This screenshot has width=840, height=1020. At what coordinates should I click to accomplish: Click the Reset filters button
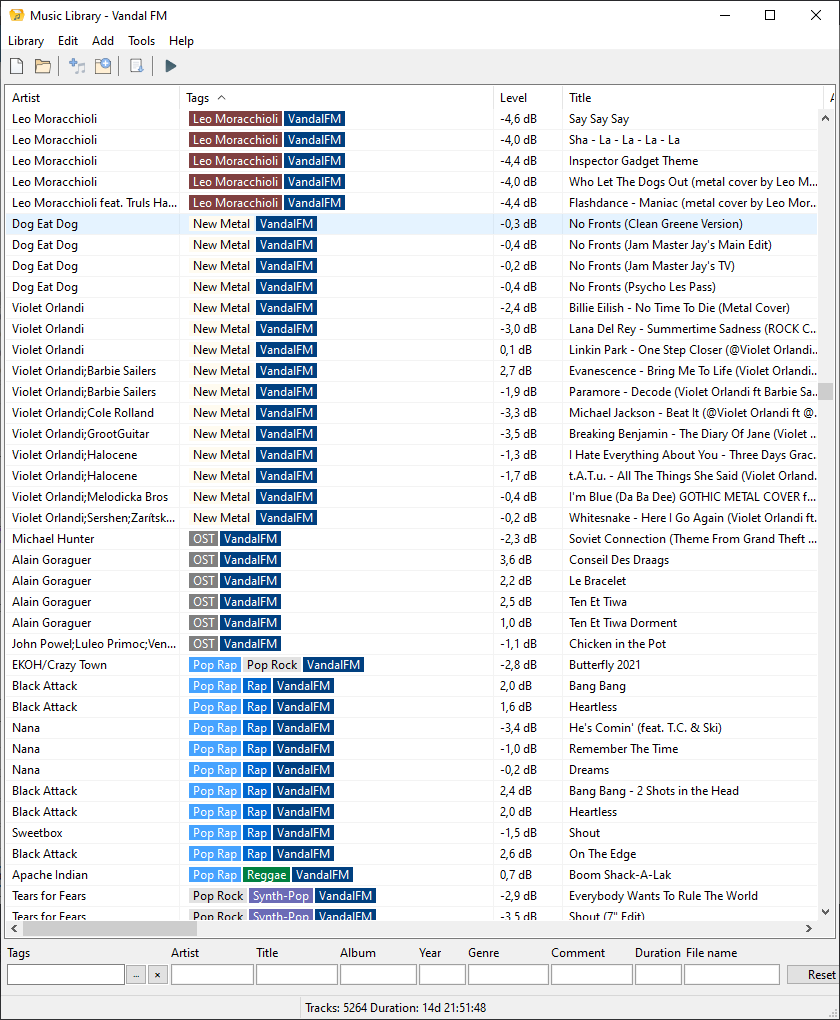tap(813, 974)
